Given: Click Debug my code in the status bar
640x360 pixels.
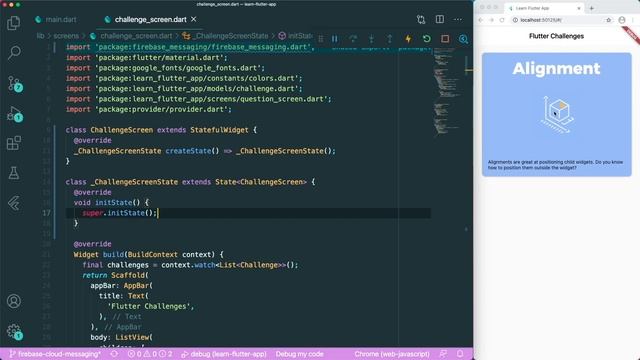Looking at the screenshot, I should 299,354.
